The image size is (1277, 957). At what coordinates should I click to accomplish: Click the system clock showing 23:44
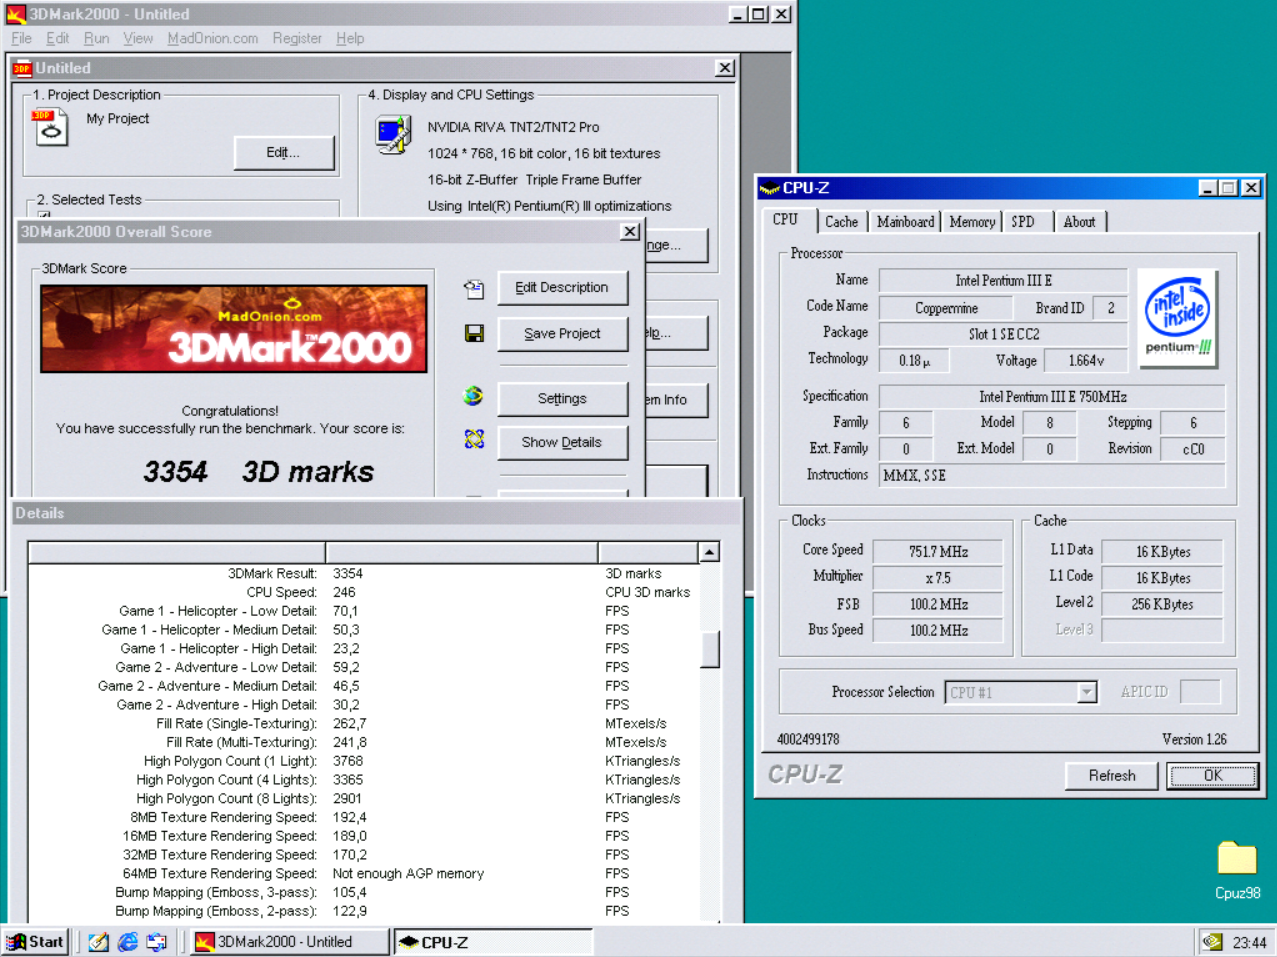click(x=1249, y=943)
